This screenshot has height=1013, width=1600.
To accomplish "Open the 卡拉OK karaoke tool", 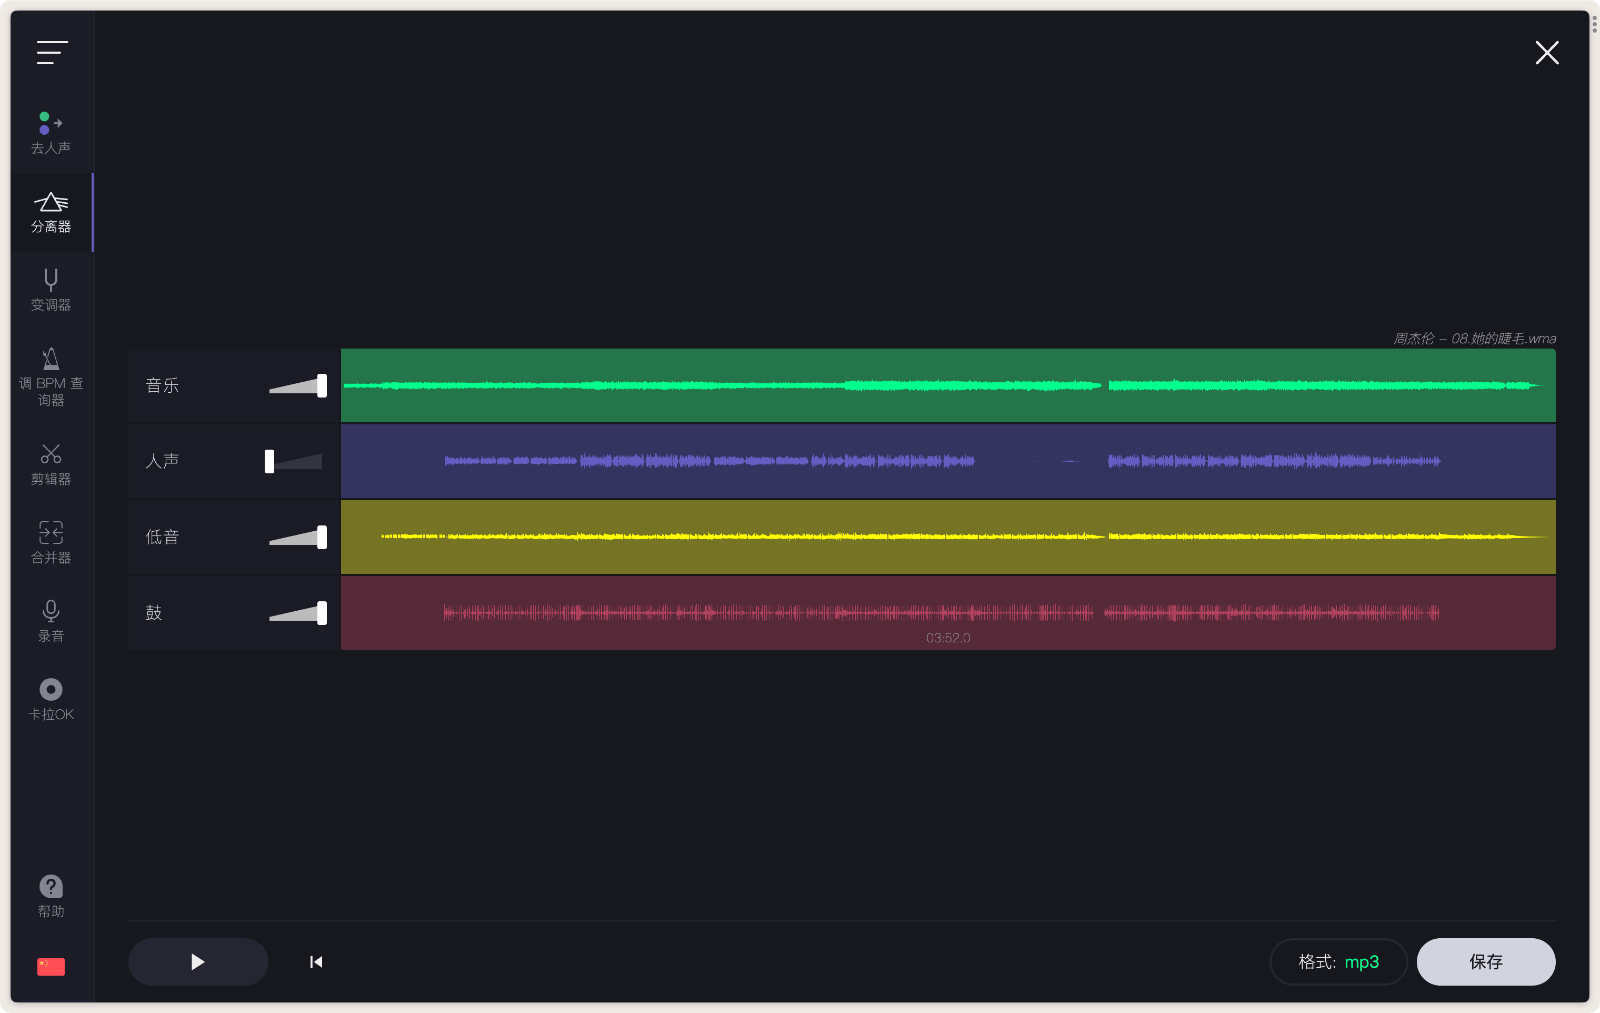I will coord(51,696).
